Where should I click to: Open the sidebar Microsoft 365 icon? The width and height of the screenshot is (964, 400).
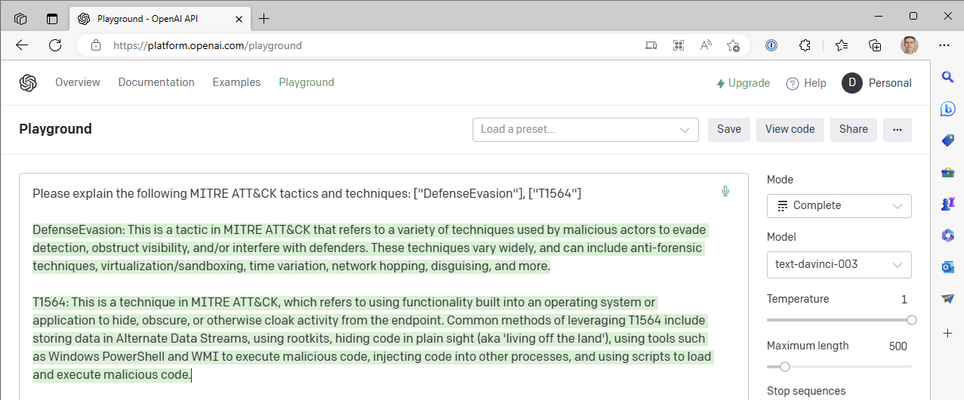[947, 236]
